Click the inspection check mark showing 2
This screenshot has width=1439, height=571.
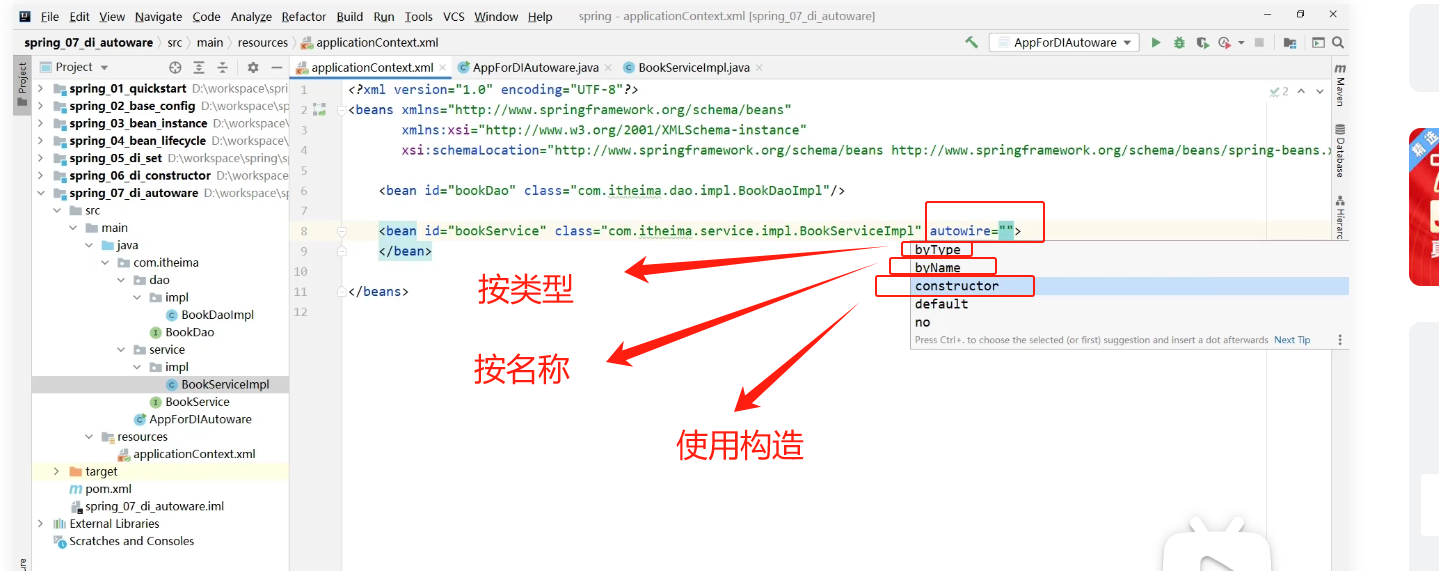(x=1279, y=91)
